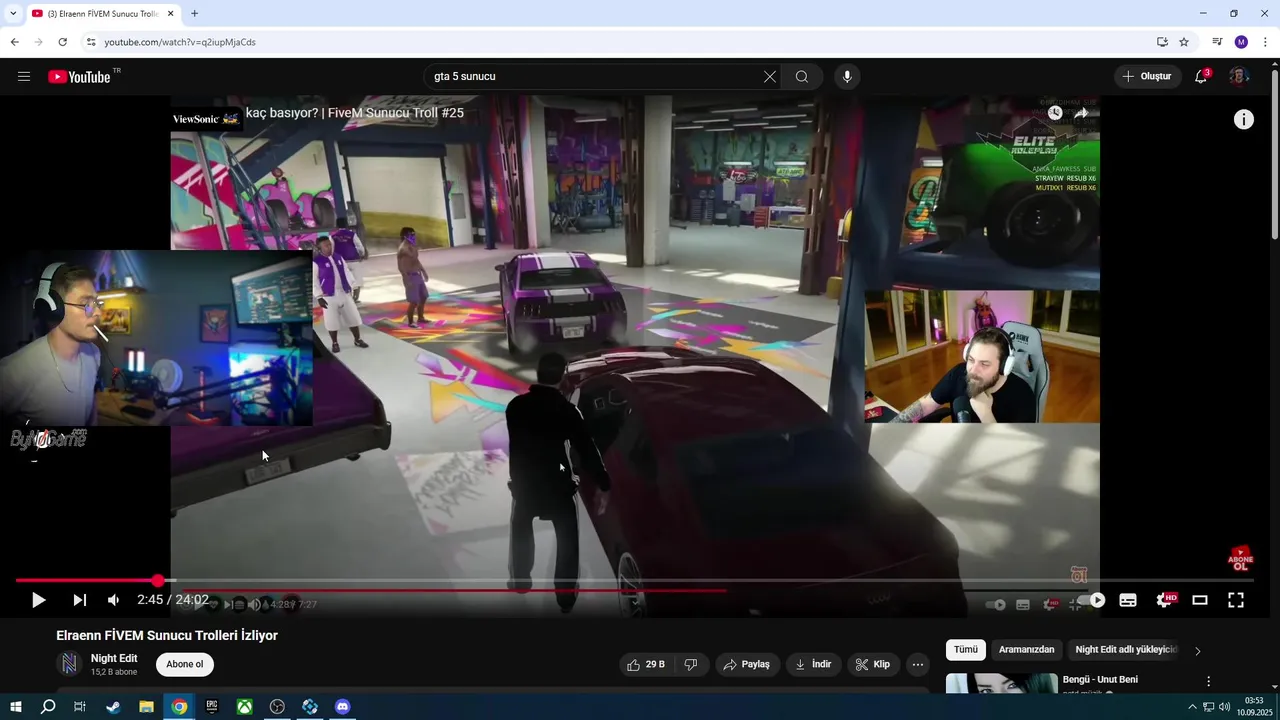Launch Epic Games from taskbar
Image resolution: width=1280 pixels, height=720 pixels.
click(x=212, y=707)
